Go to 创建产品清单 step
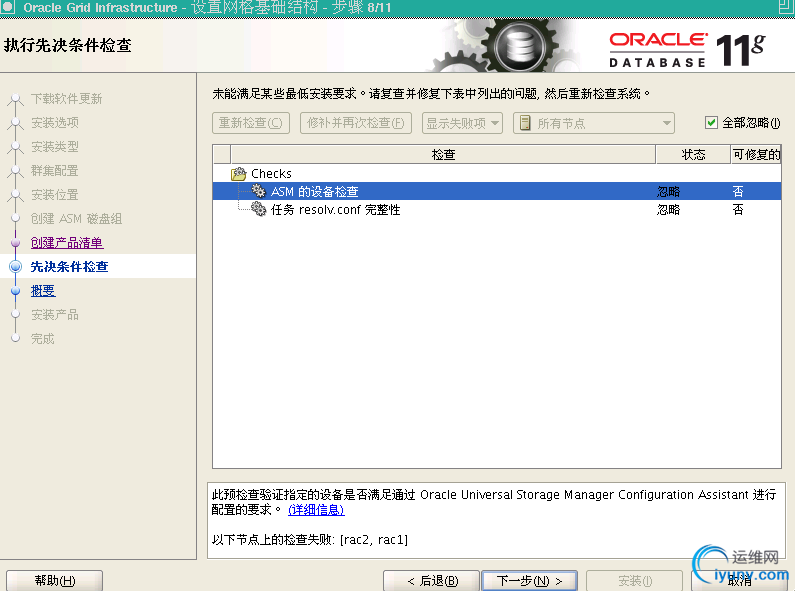This screenshot has height=591, width=795. point(67,243)
